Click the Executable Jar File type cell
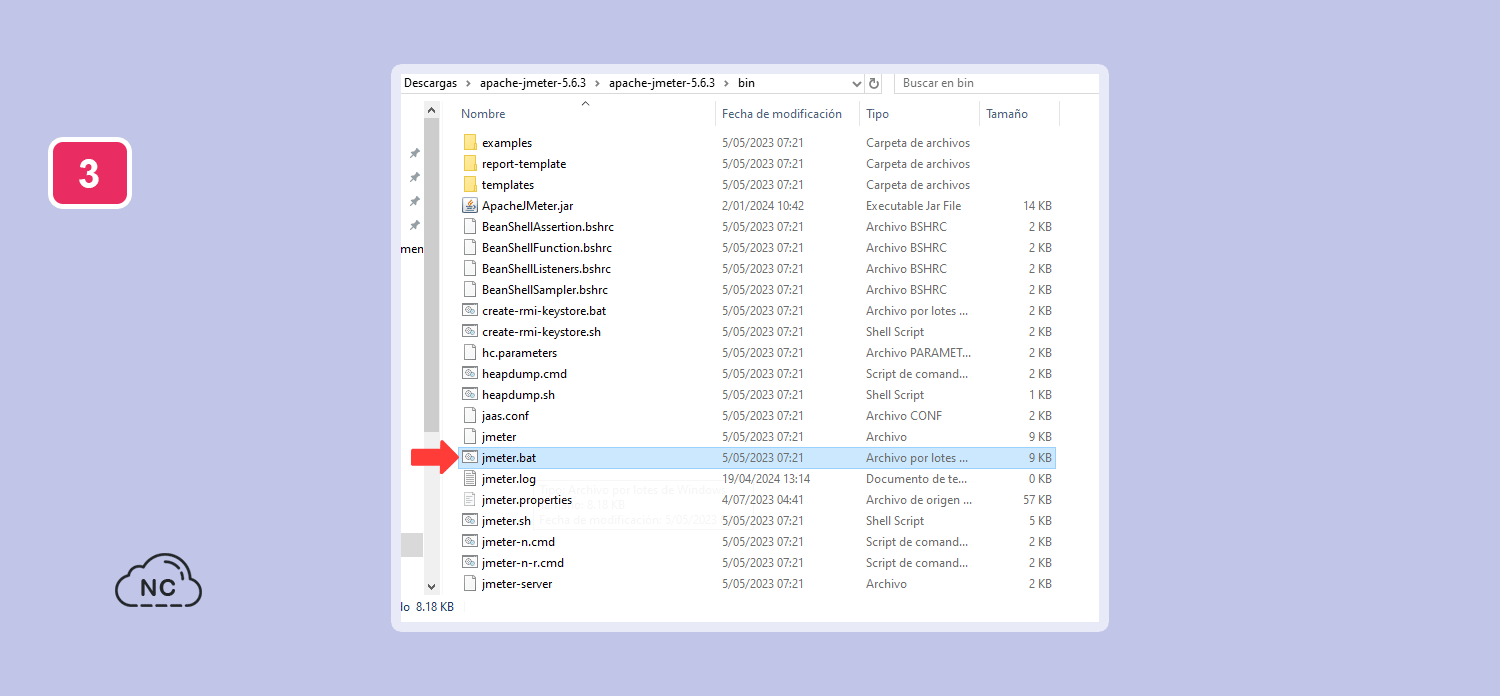This screenshot has height=696, width=1500. [913, 205]
